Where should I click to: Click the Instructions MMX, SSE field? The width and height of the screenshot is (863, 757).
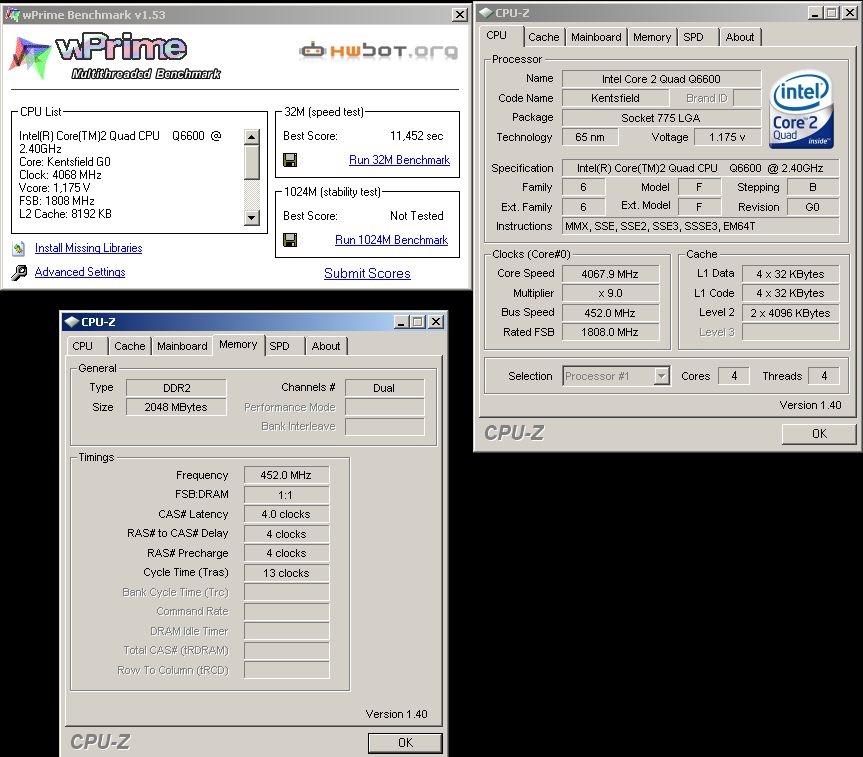click(701, 226)
